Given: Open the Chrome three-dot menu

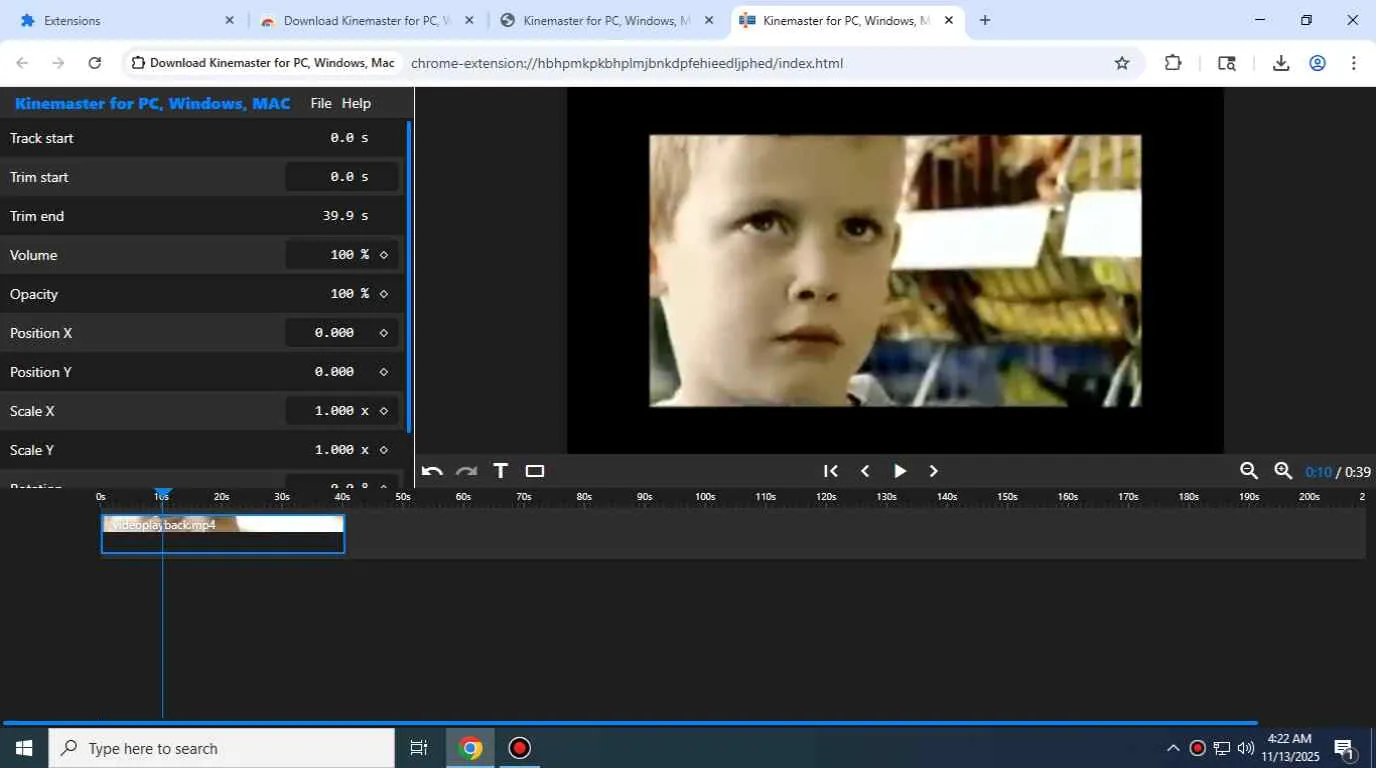Looking at the screenshot, I should (1354, 63).
